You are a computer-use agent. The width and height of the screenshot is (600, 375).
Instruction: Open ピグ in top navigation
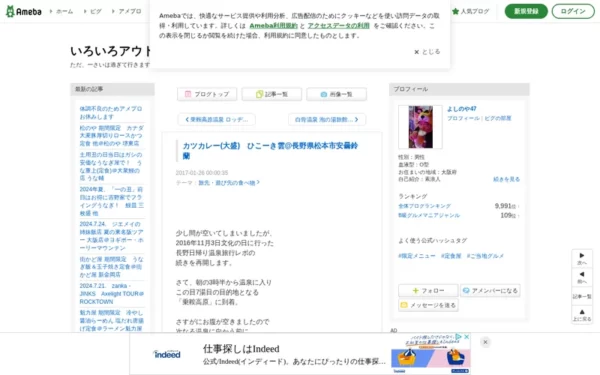point(93,11)
